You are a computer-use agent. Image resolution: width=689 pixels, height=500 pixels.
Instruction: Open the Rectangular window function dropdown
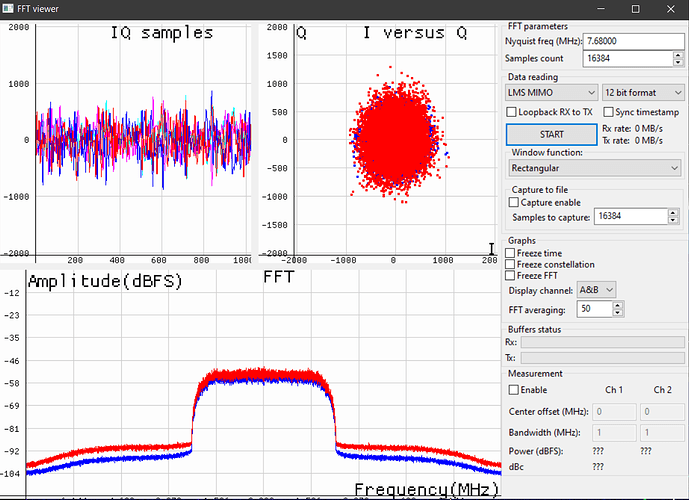pyautogui.click(x=594, y=168)
